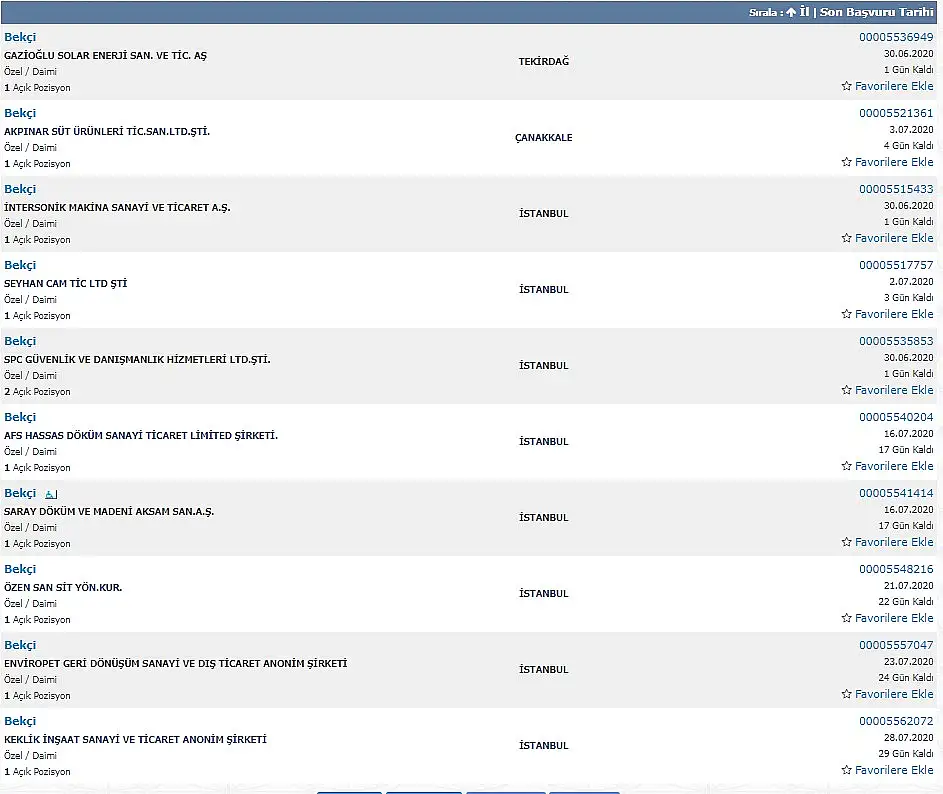The image size is (943, 794).
Task: Click listing ID 00005540204
Action: [896, 417]
